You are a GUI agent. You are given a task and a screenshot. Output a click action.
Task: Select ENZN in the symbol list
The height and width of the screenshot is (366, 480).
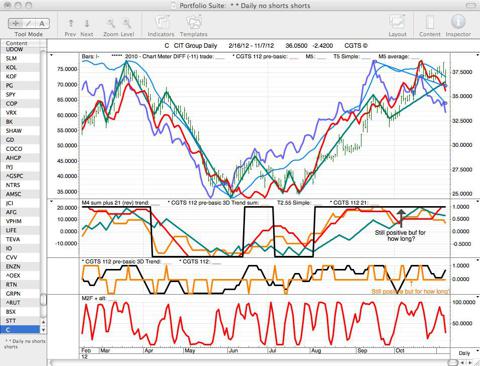pos(21,266)
